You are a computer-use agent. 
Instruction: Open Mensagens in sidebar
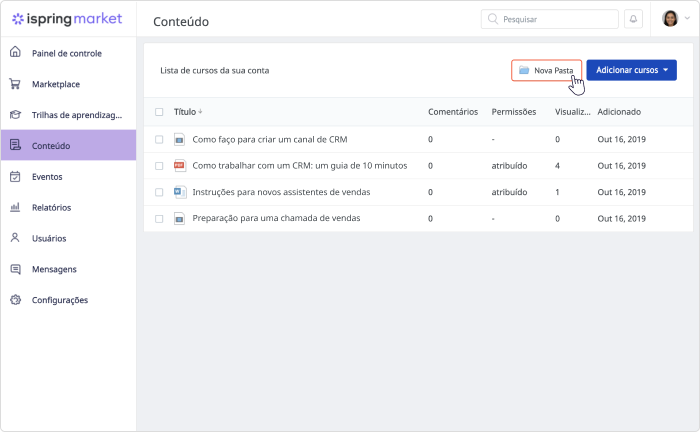click(x=68, y=269)
